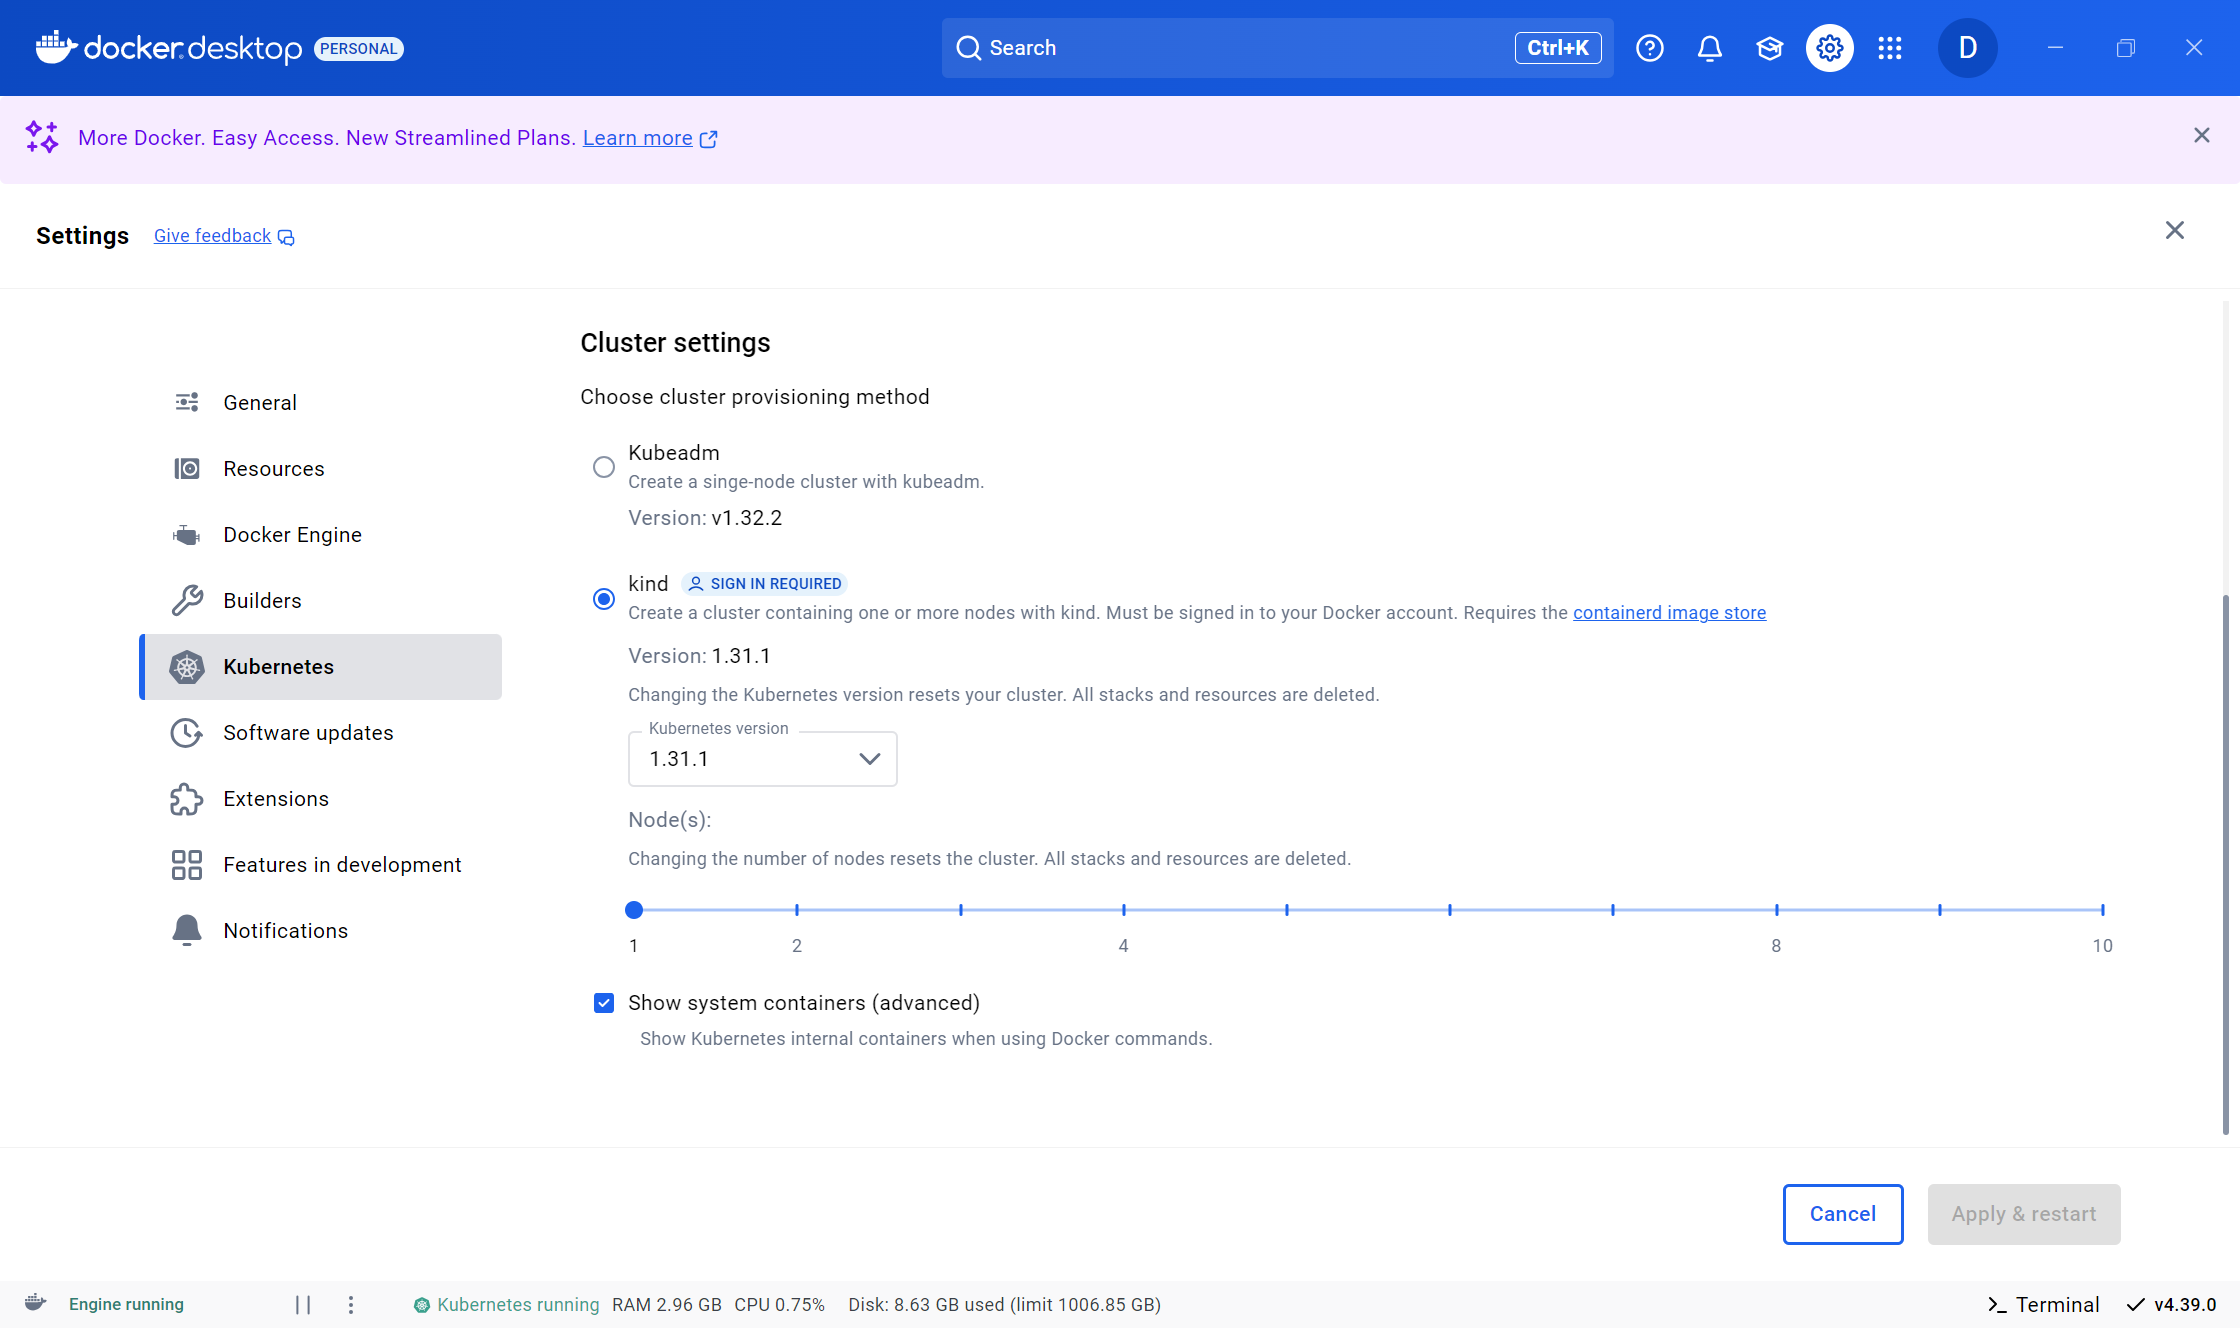Click the feedback chat icon beside Give feedback
The width and height of the screenshot is (2240, 1328).
click(286, 237)
